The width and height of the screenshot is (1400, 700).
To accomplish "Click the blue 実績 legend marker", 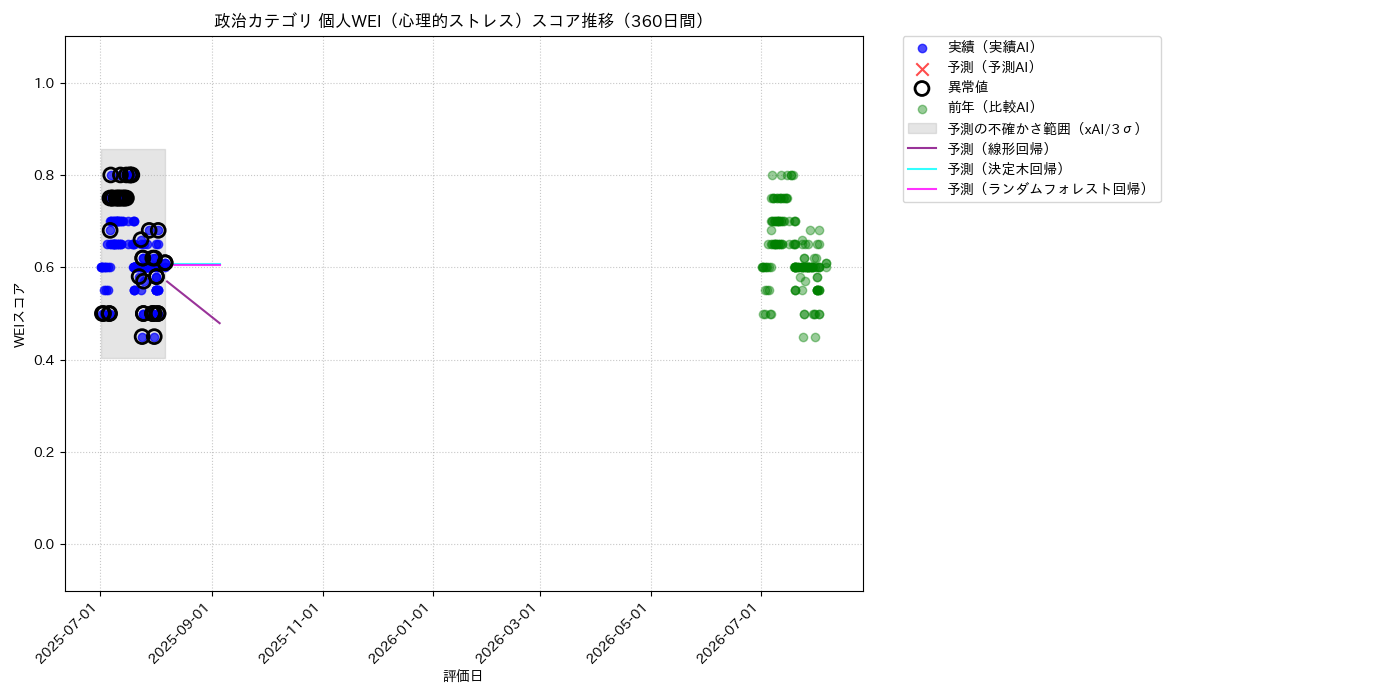I will [922, 48].
